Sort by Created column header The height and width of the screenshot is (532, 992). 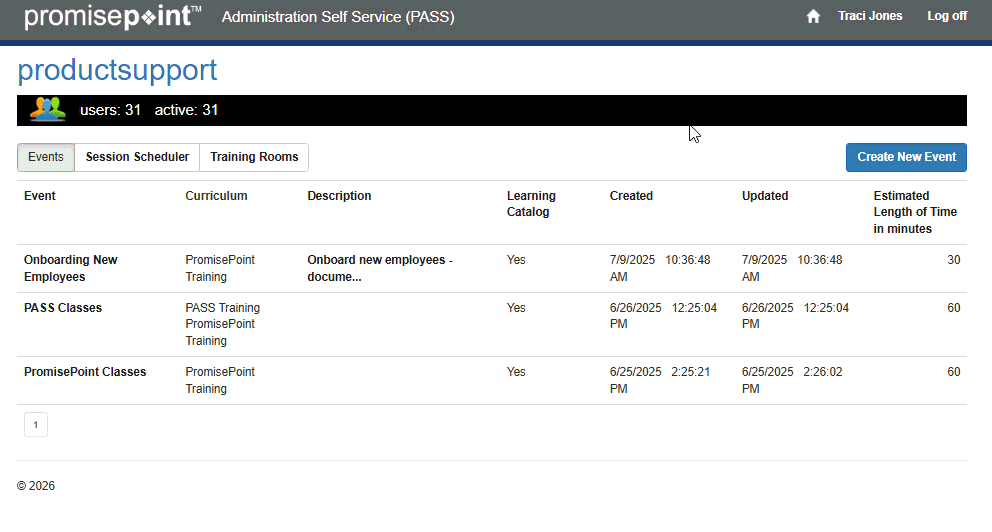click(x=631, y=196)
